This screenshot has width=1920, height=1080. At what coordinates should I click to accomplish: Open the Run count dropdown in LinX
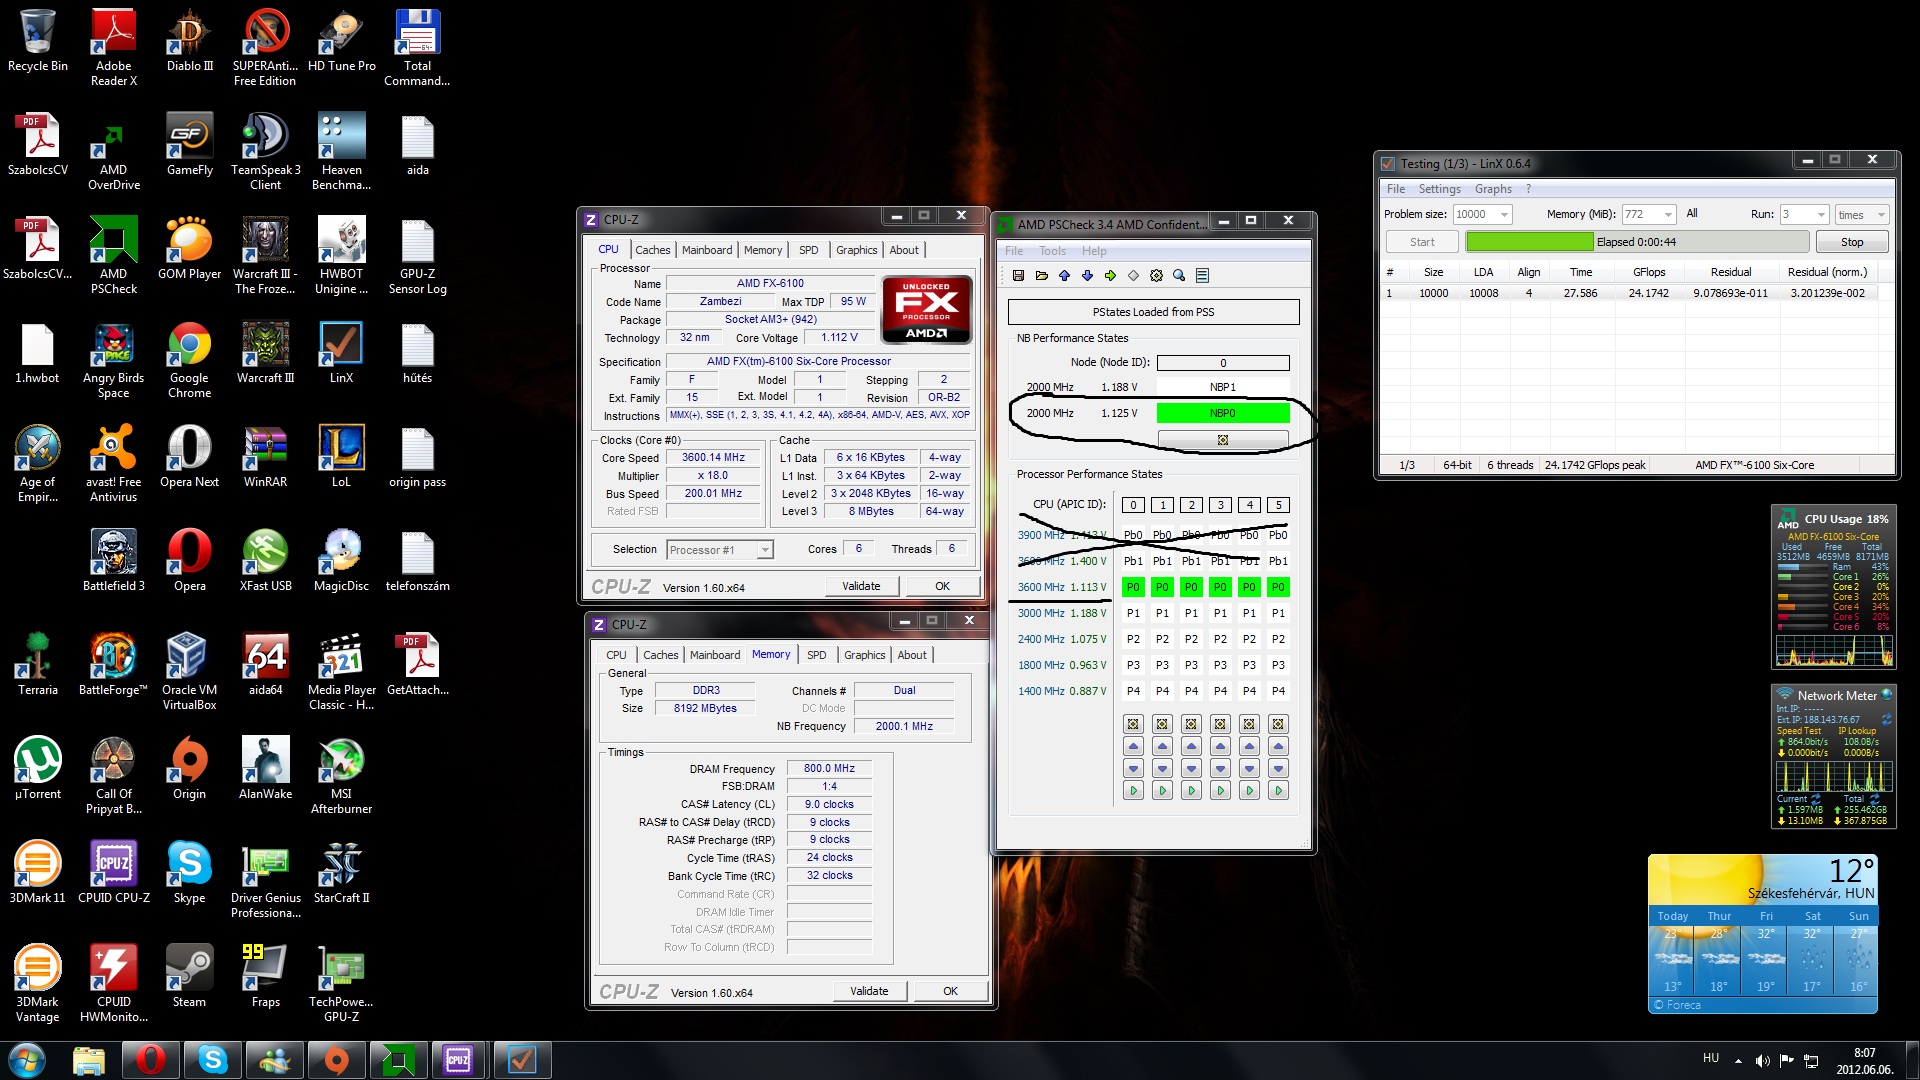pos(1821,214)
